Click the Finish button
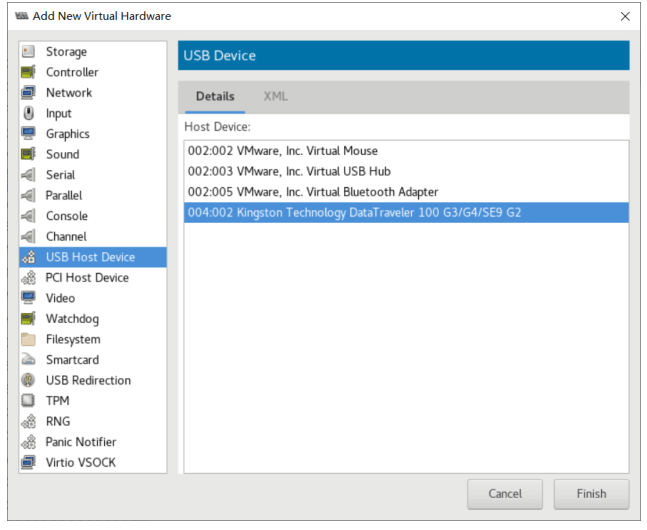Screen dimensions: 647x530 point(591,494)
